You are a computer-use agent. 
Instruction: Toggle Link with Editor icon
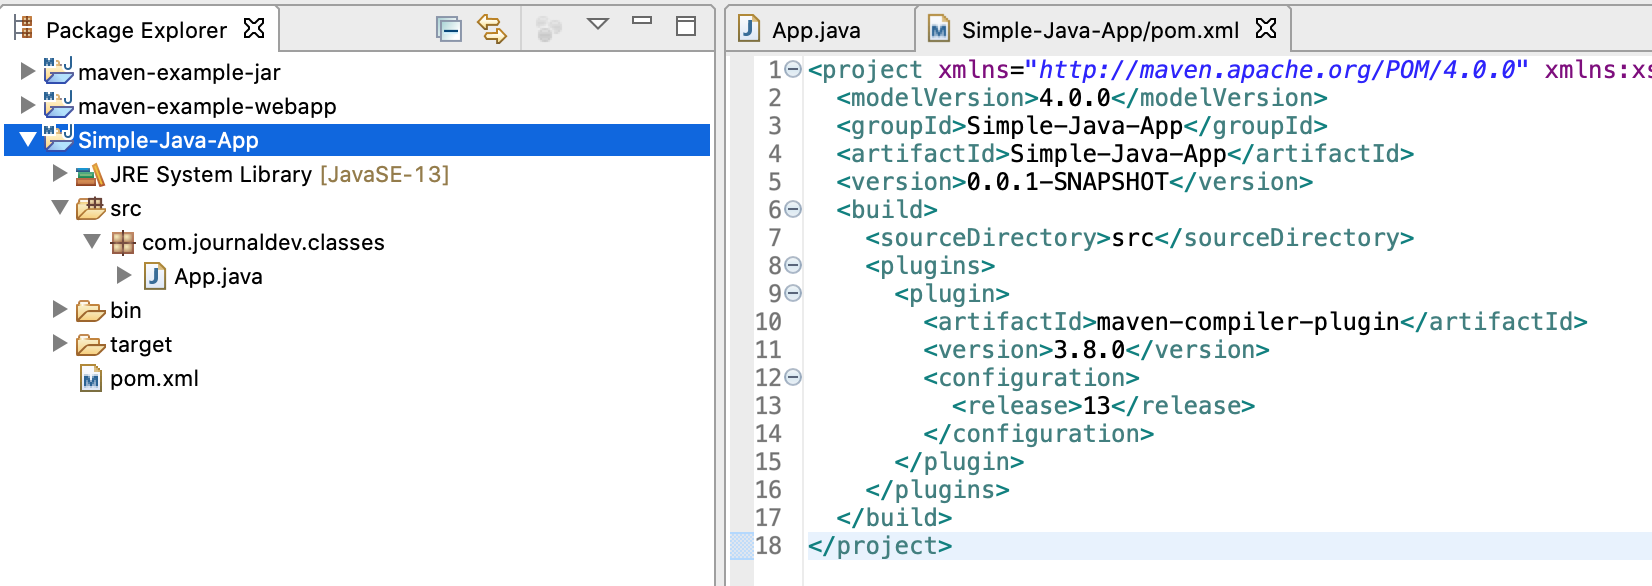492,29
